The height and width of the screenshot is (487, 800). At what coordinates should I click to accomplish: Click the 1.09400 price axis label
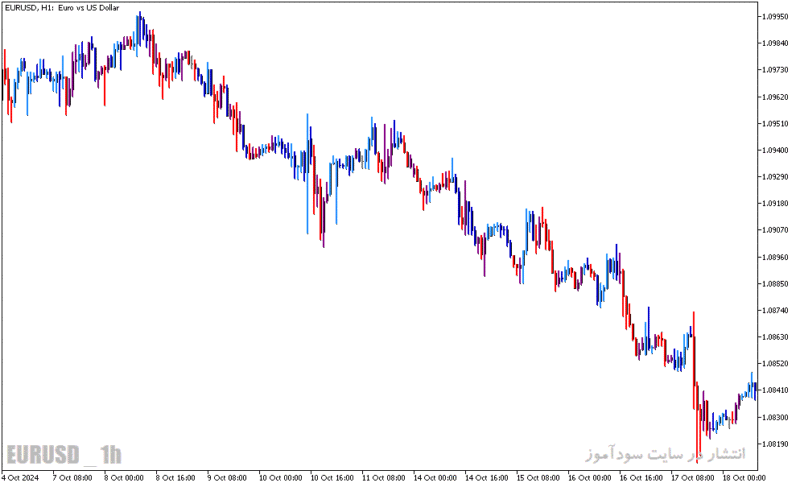click(x=775, y=150)
